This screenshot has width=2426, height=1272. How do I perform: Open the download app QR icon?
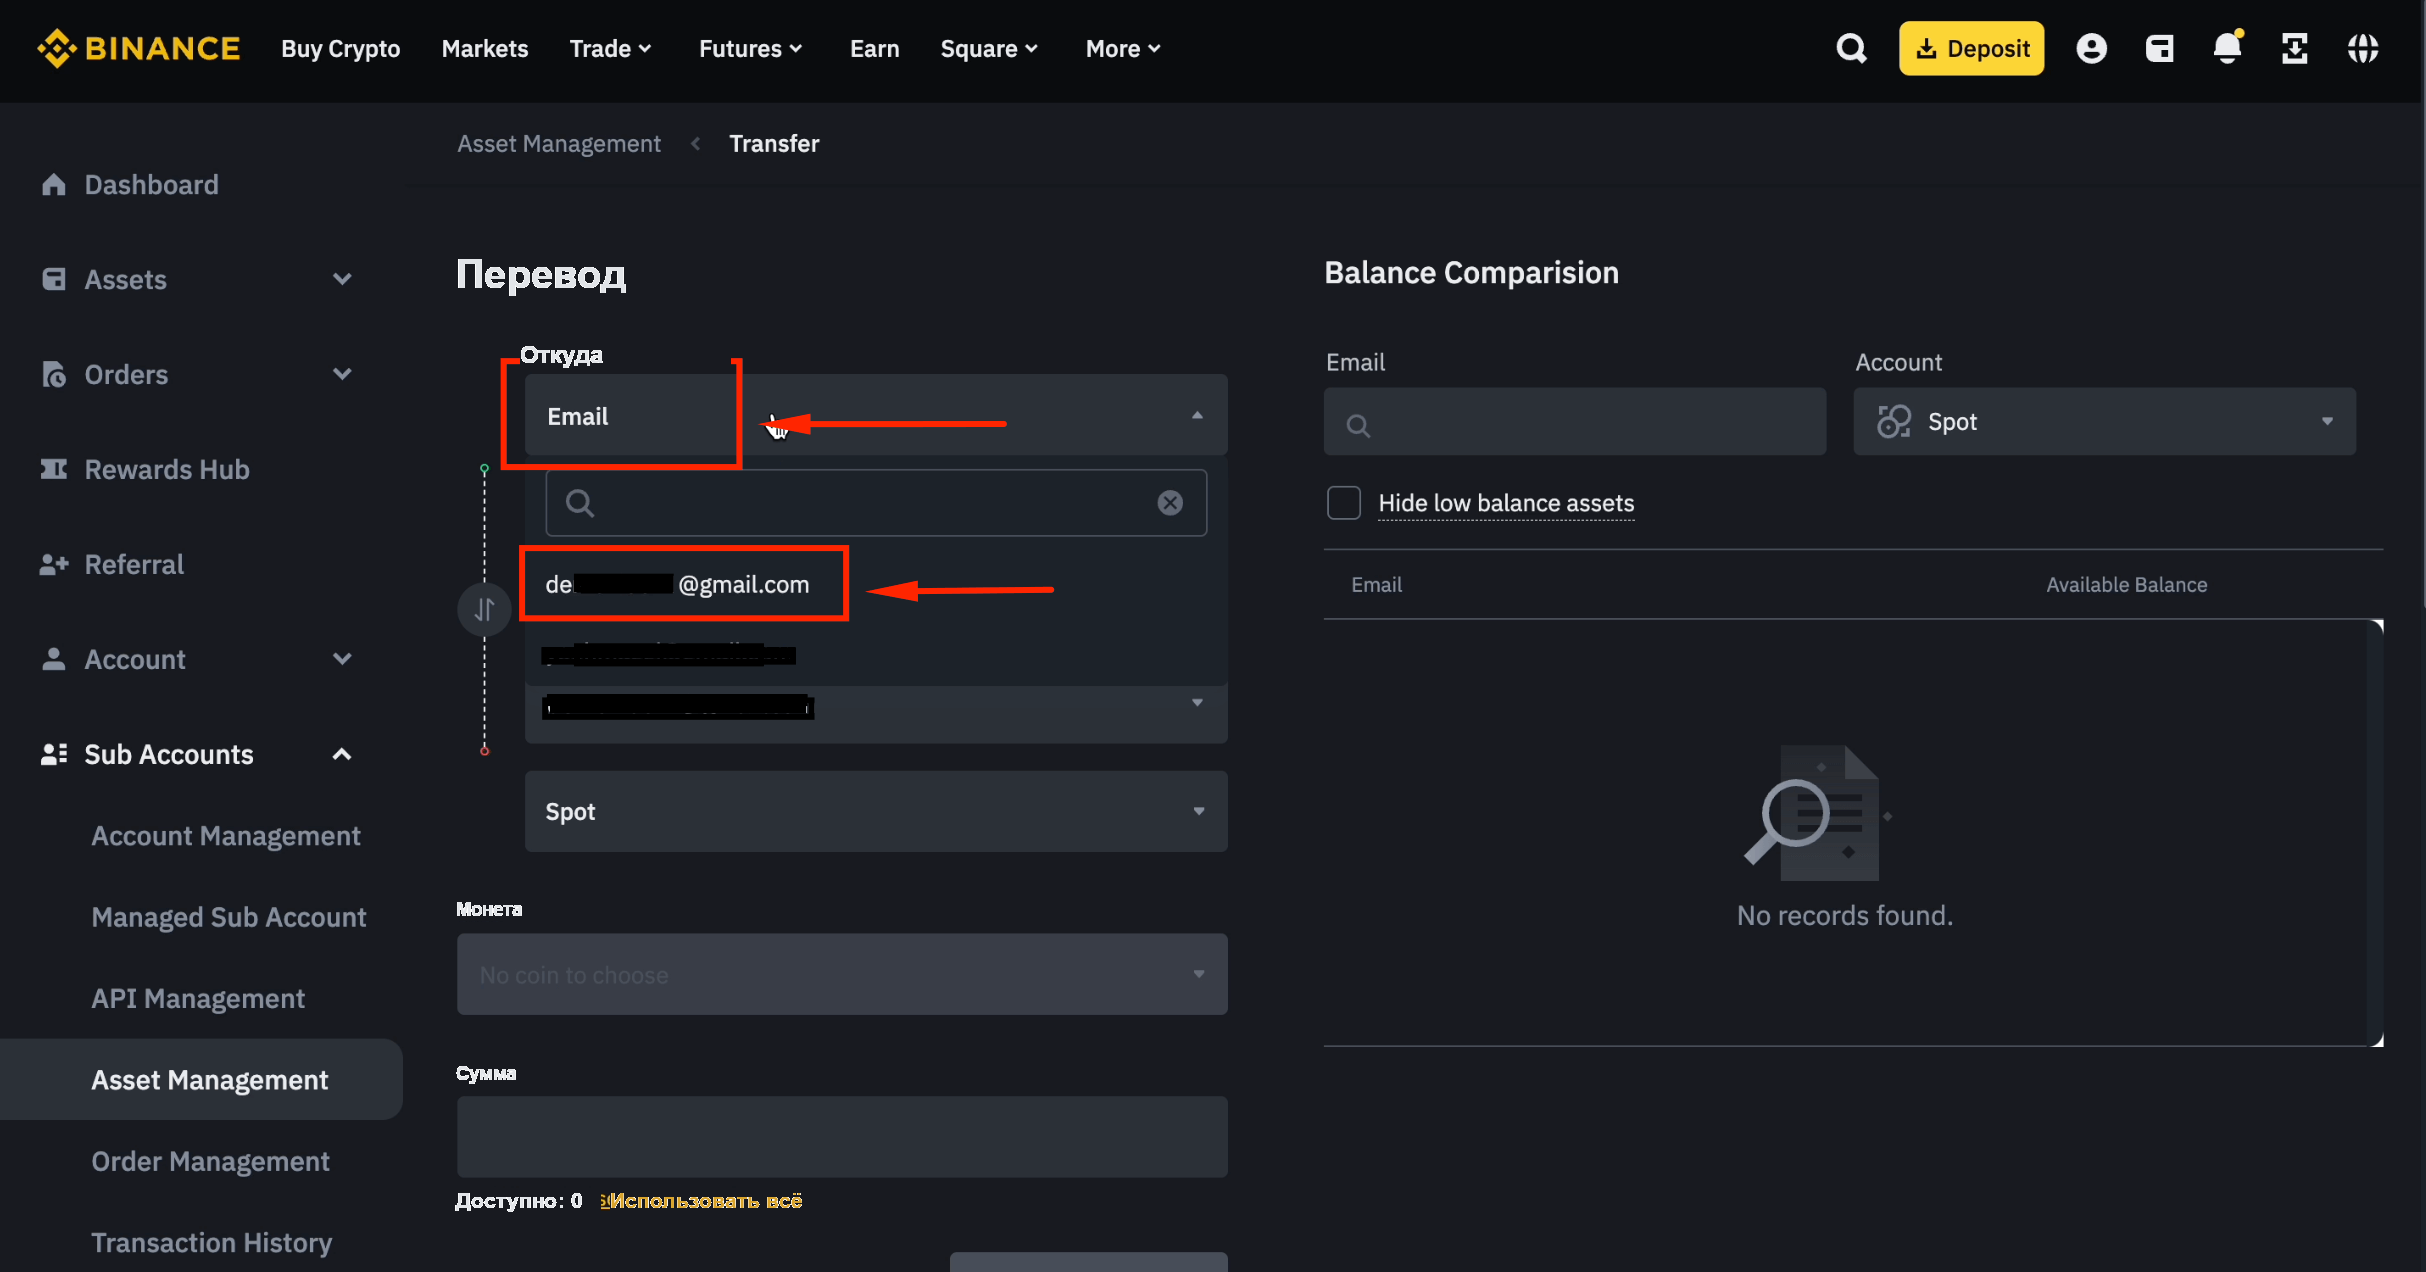coord(2295,48)
